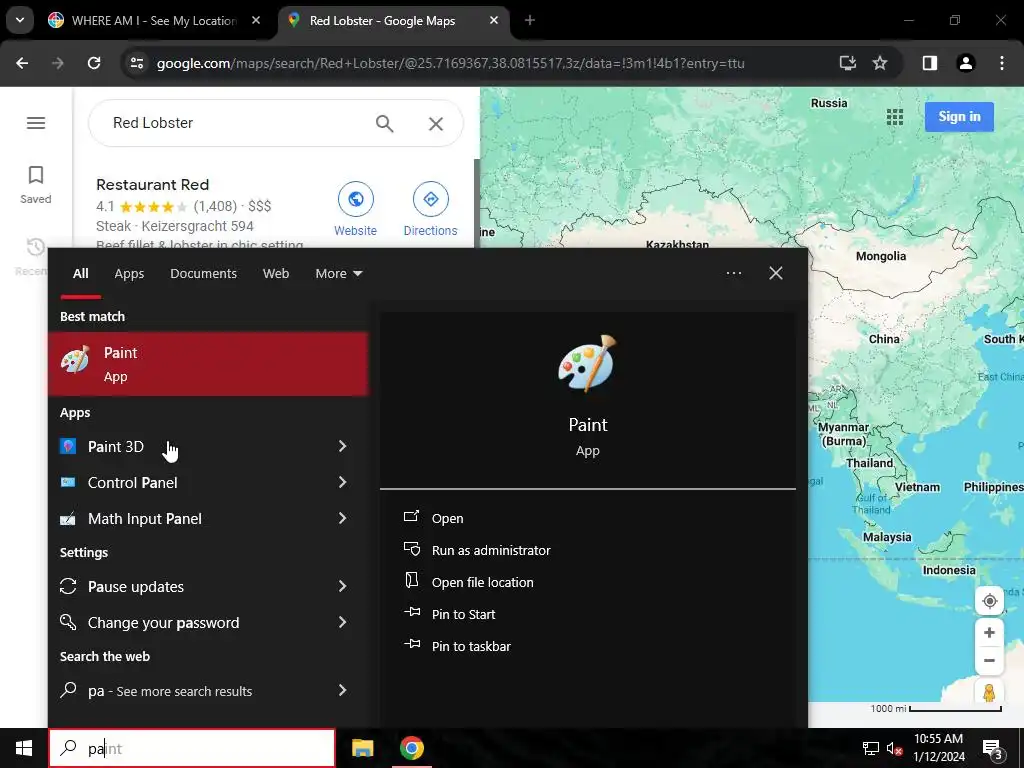The height and width of the screenshot is (768, 1024).
Task: View site information icon in address bar
Action: (137, 63)
